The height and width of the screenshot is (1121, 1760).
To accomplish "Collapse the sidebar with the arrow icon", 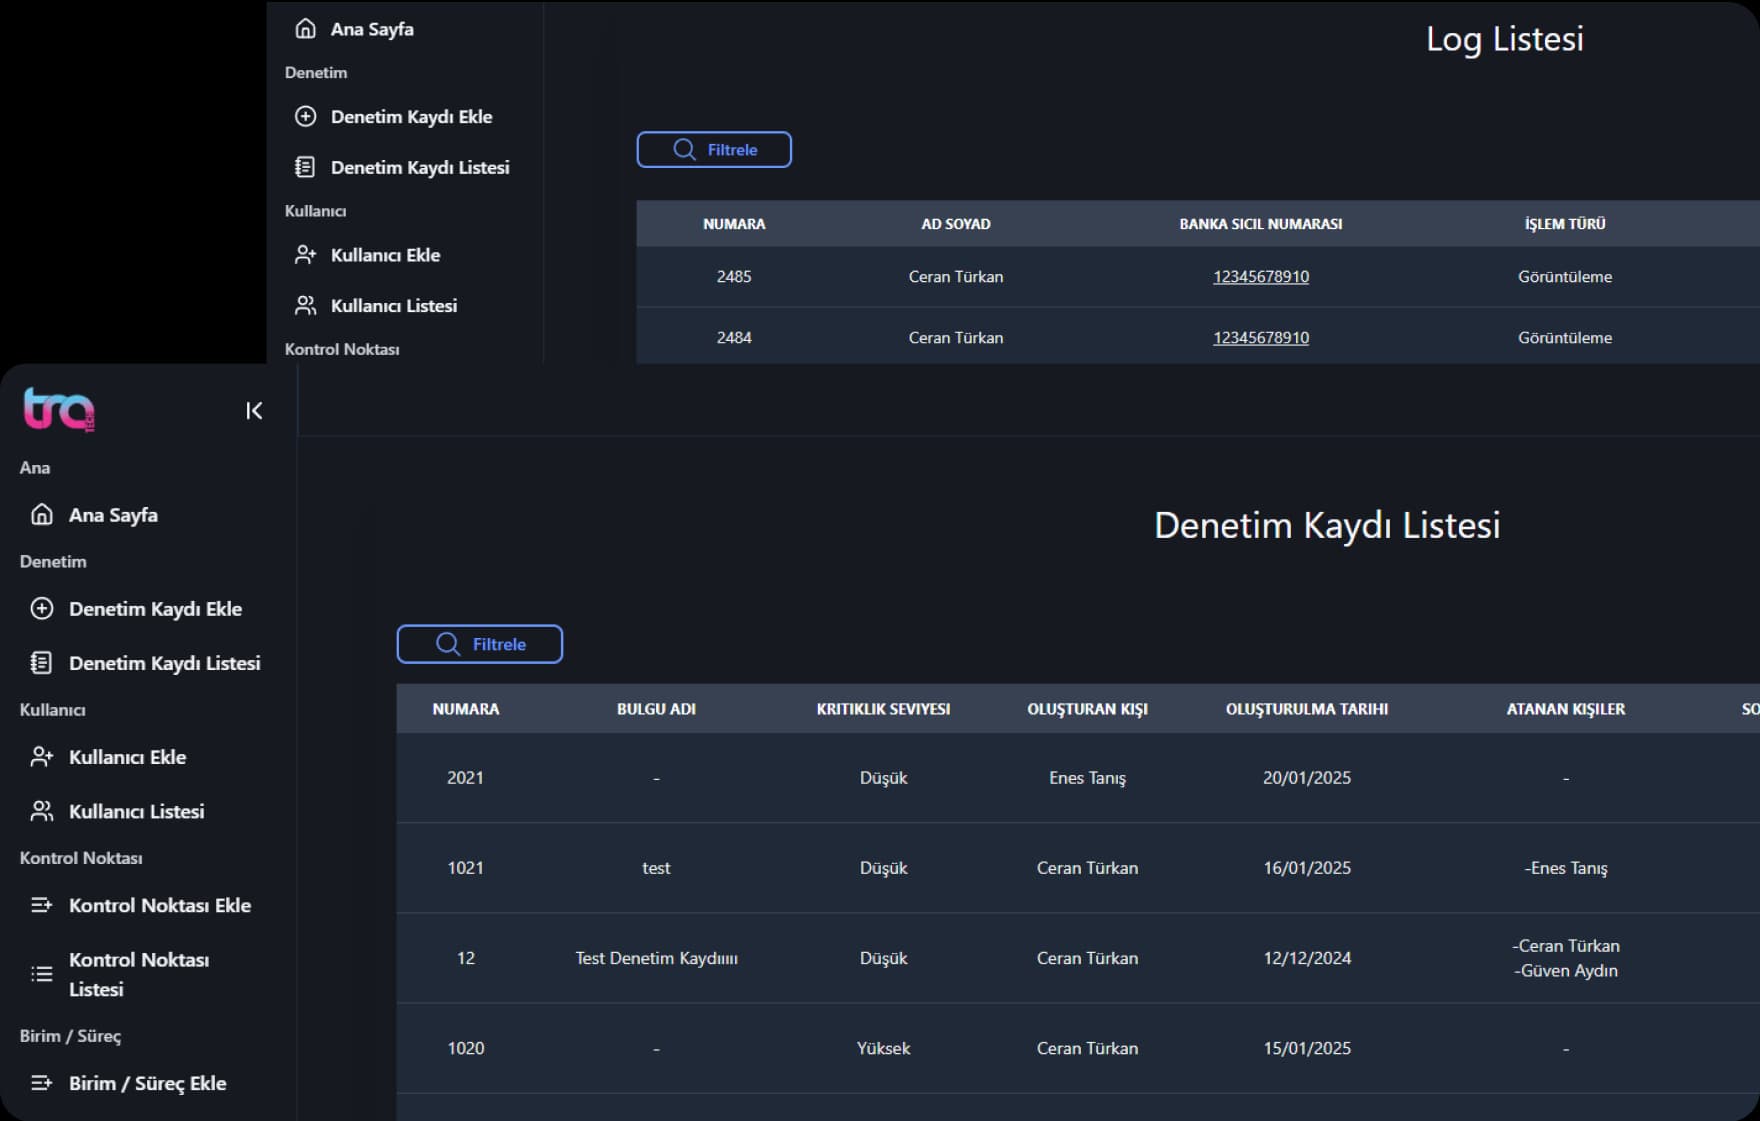I will click(254, 411).
